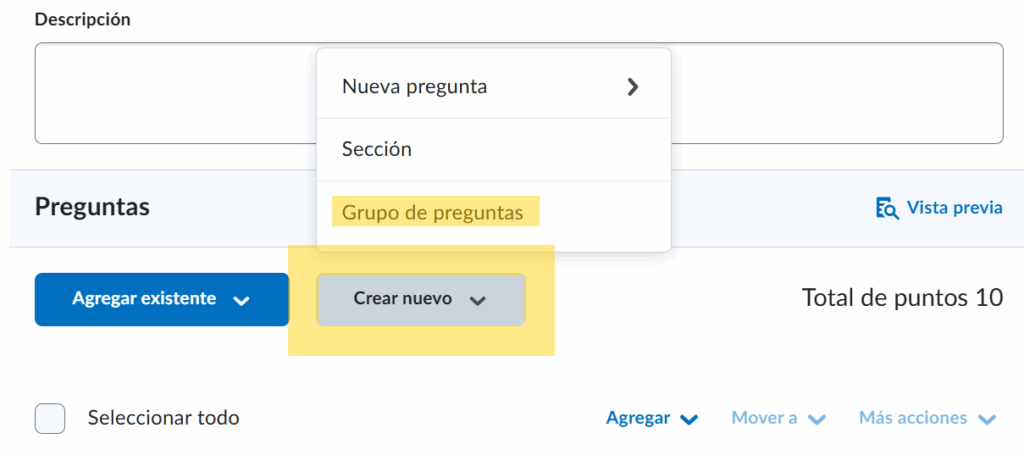1024x461 pixels.
Task: Click the chevron on Agregar existente
Action: (240, 300)
